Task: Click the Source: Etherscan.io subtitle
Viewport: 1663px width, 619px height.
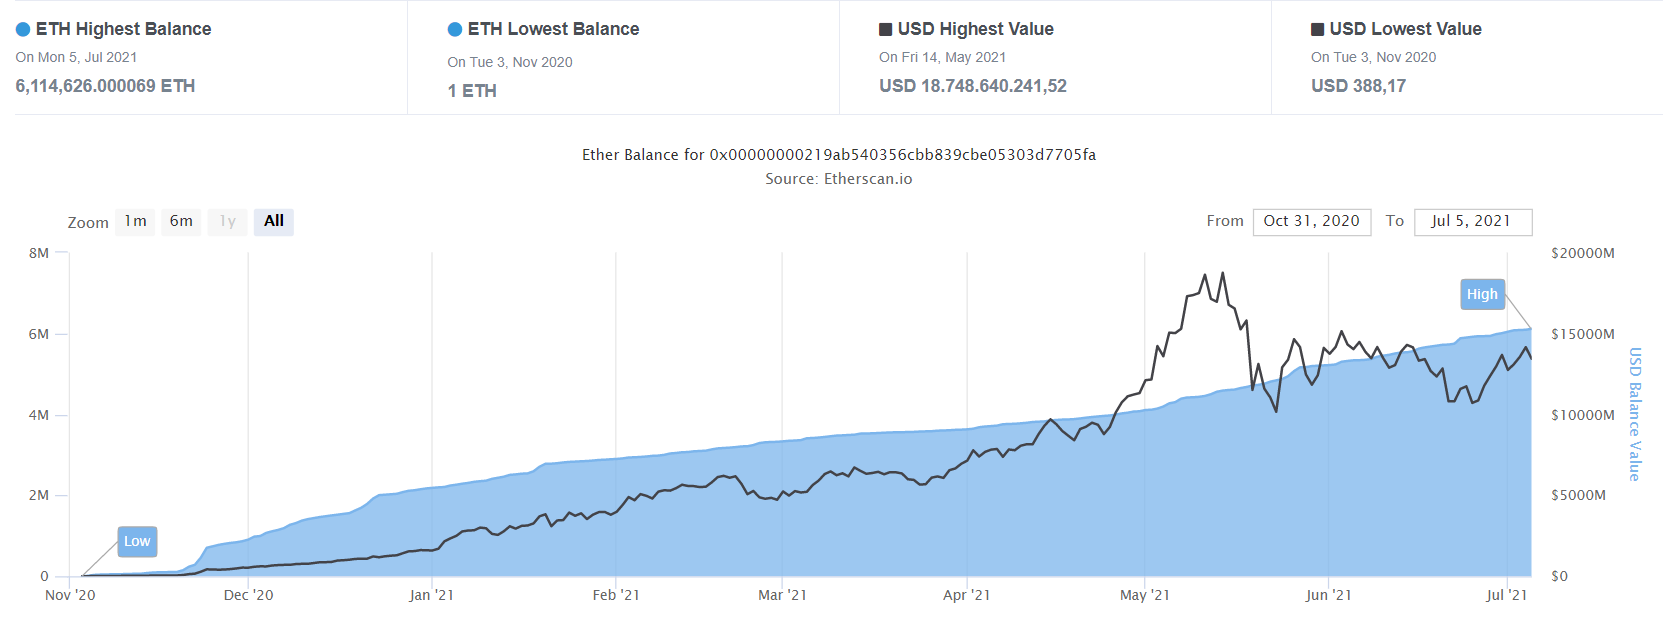Action: point(839,179)
